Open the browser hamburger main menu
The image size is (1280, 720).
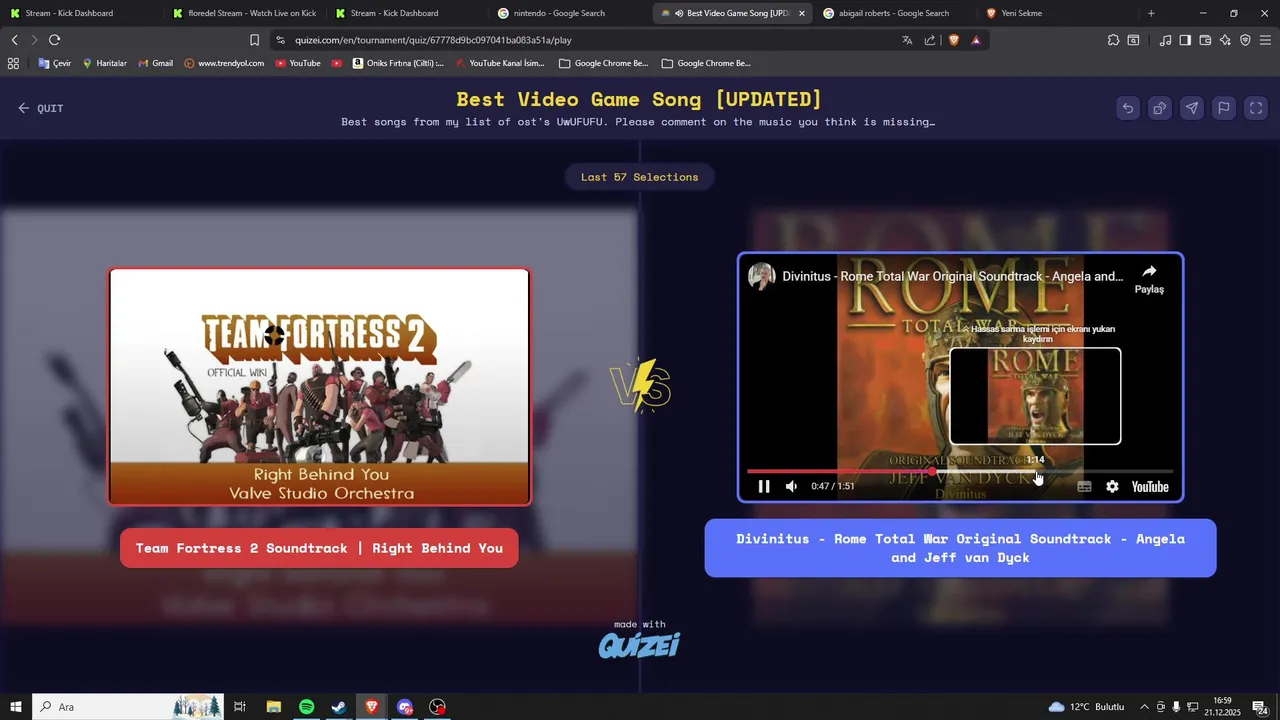pos(1265,40)
